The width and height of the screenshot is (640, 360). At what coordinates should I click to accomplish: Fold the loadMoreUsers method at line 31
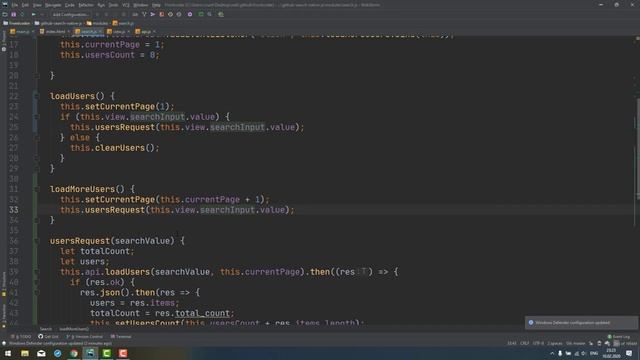36,189
